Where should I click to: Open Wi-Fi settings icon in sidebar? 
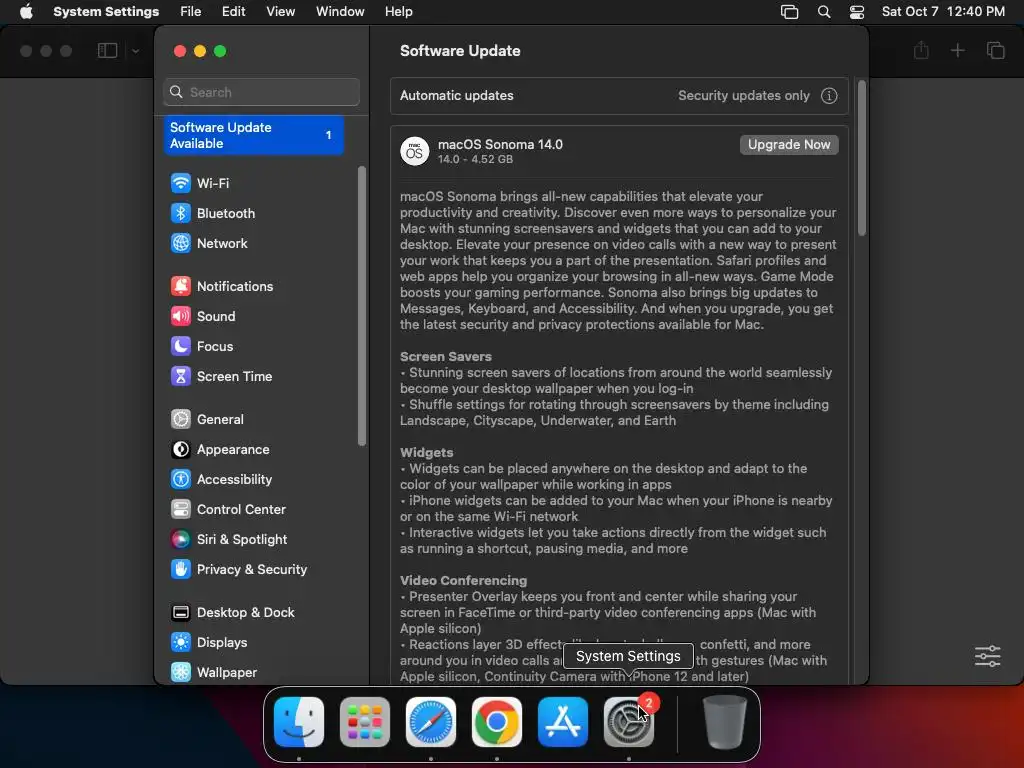point(180,183)
